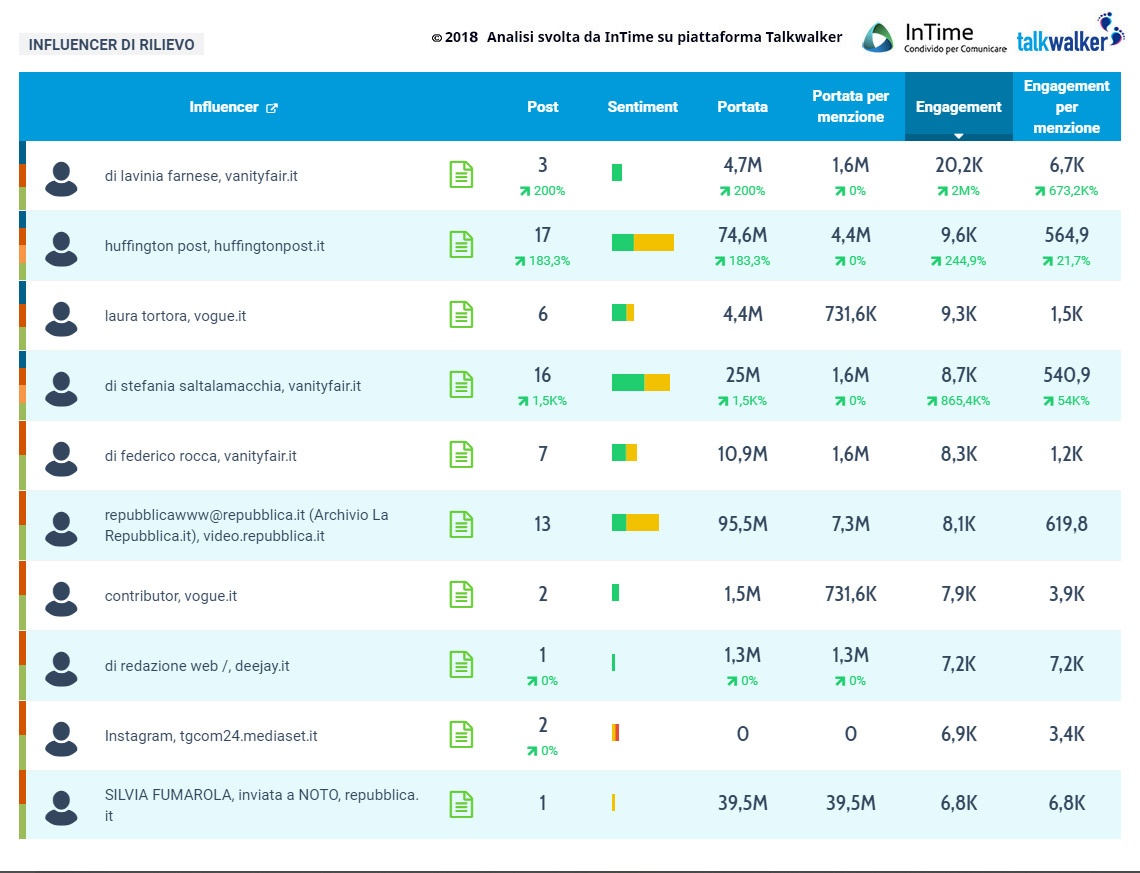This screenshot has height=873, width=1140.
Task: Click 10,9M portata for federico rocca
Action: click(x=742, y=454)
